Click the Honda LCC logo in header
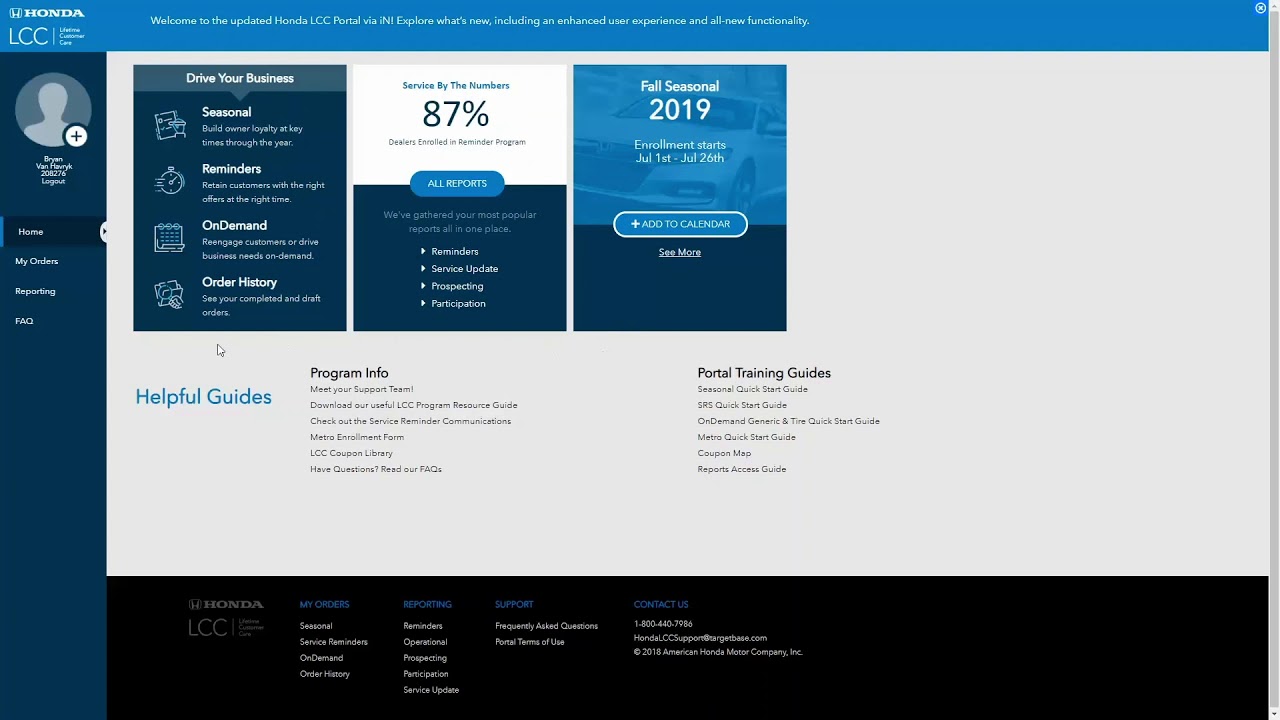 (x=47, y=27)
